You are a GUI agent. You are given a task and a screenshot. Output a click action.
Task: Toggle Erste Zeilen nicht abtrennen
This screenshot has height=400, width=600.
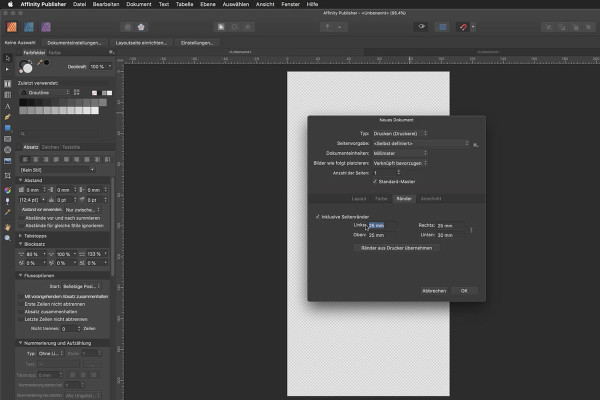pyautogui.click(x=21, y=304)
